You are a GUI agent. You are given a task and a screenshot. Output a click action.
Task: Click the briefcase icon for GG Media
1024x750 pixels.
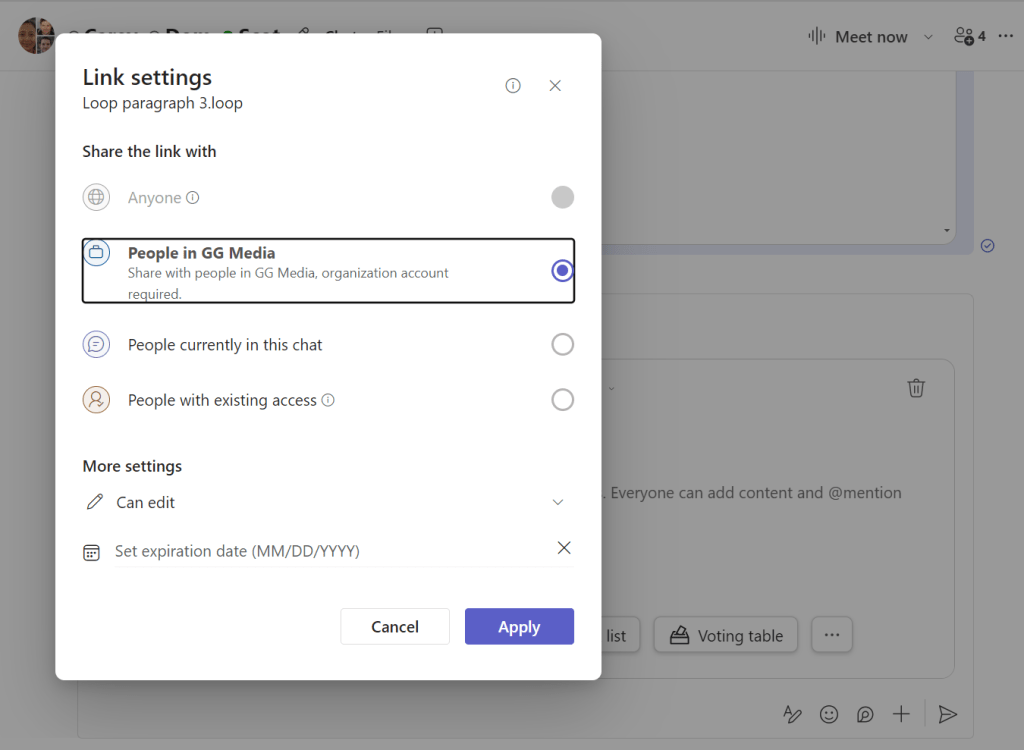(x=96, y=252)
